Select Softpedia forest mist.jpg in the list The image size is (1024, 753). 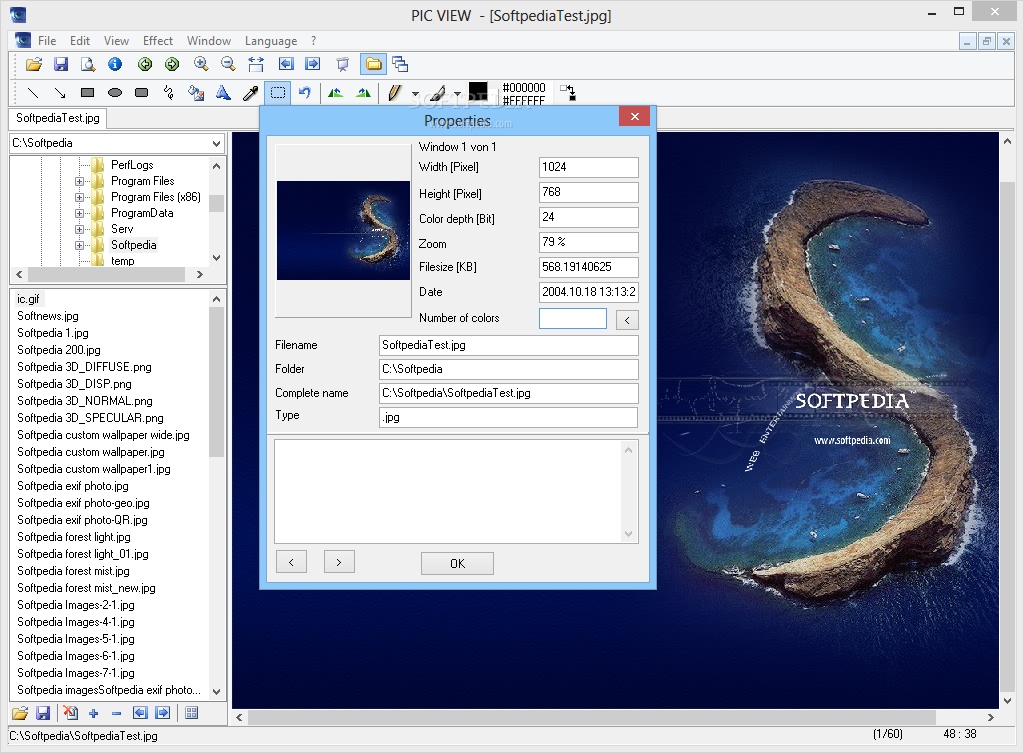pos(73,571)
